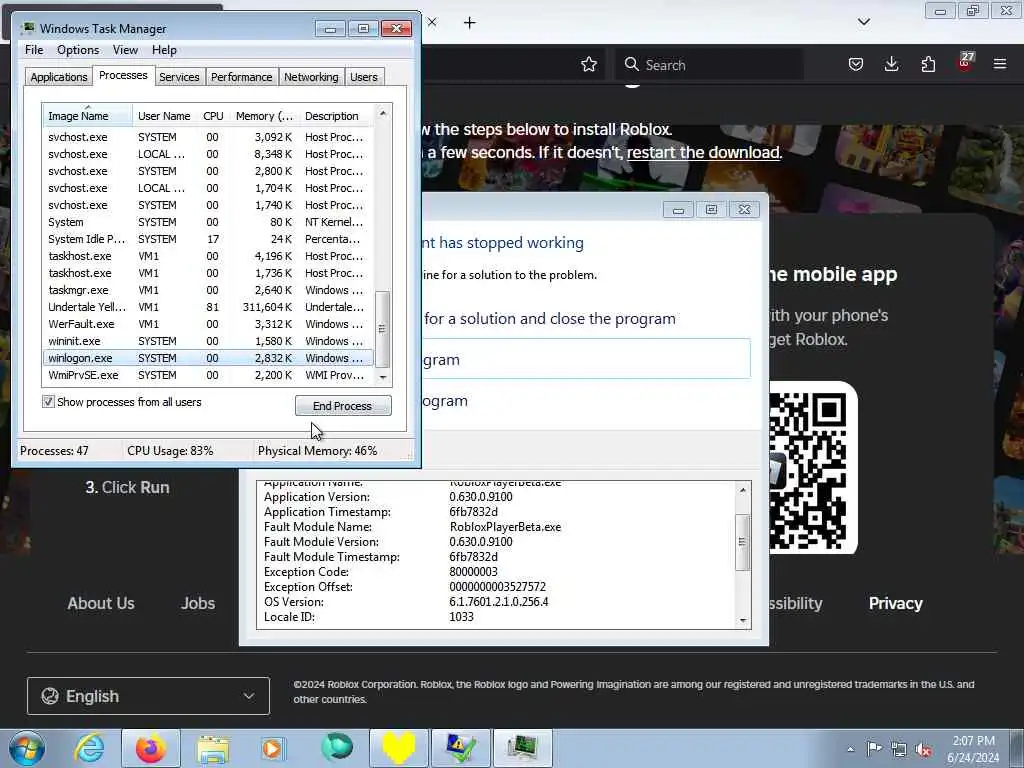
Task: Open the File menu in Task Manager
Action: click(x=34, y=50)
